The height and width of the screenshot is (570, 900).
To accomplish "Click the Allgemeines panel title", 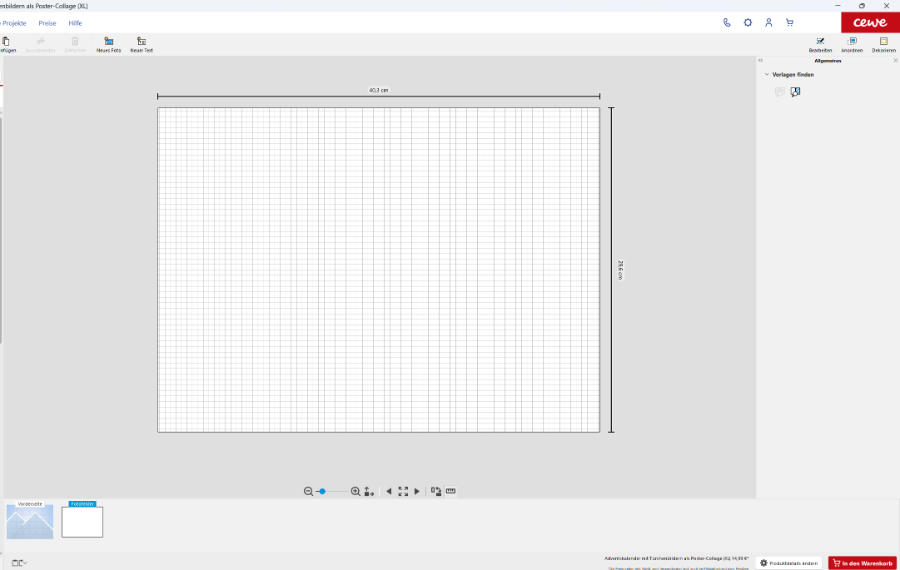I will 828,60.
